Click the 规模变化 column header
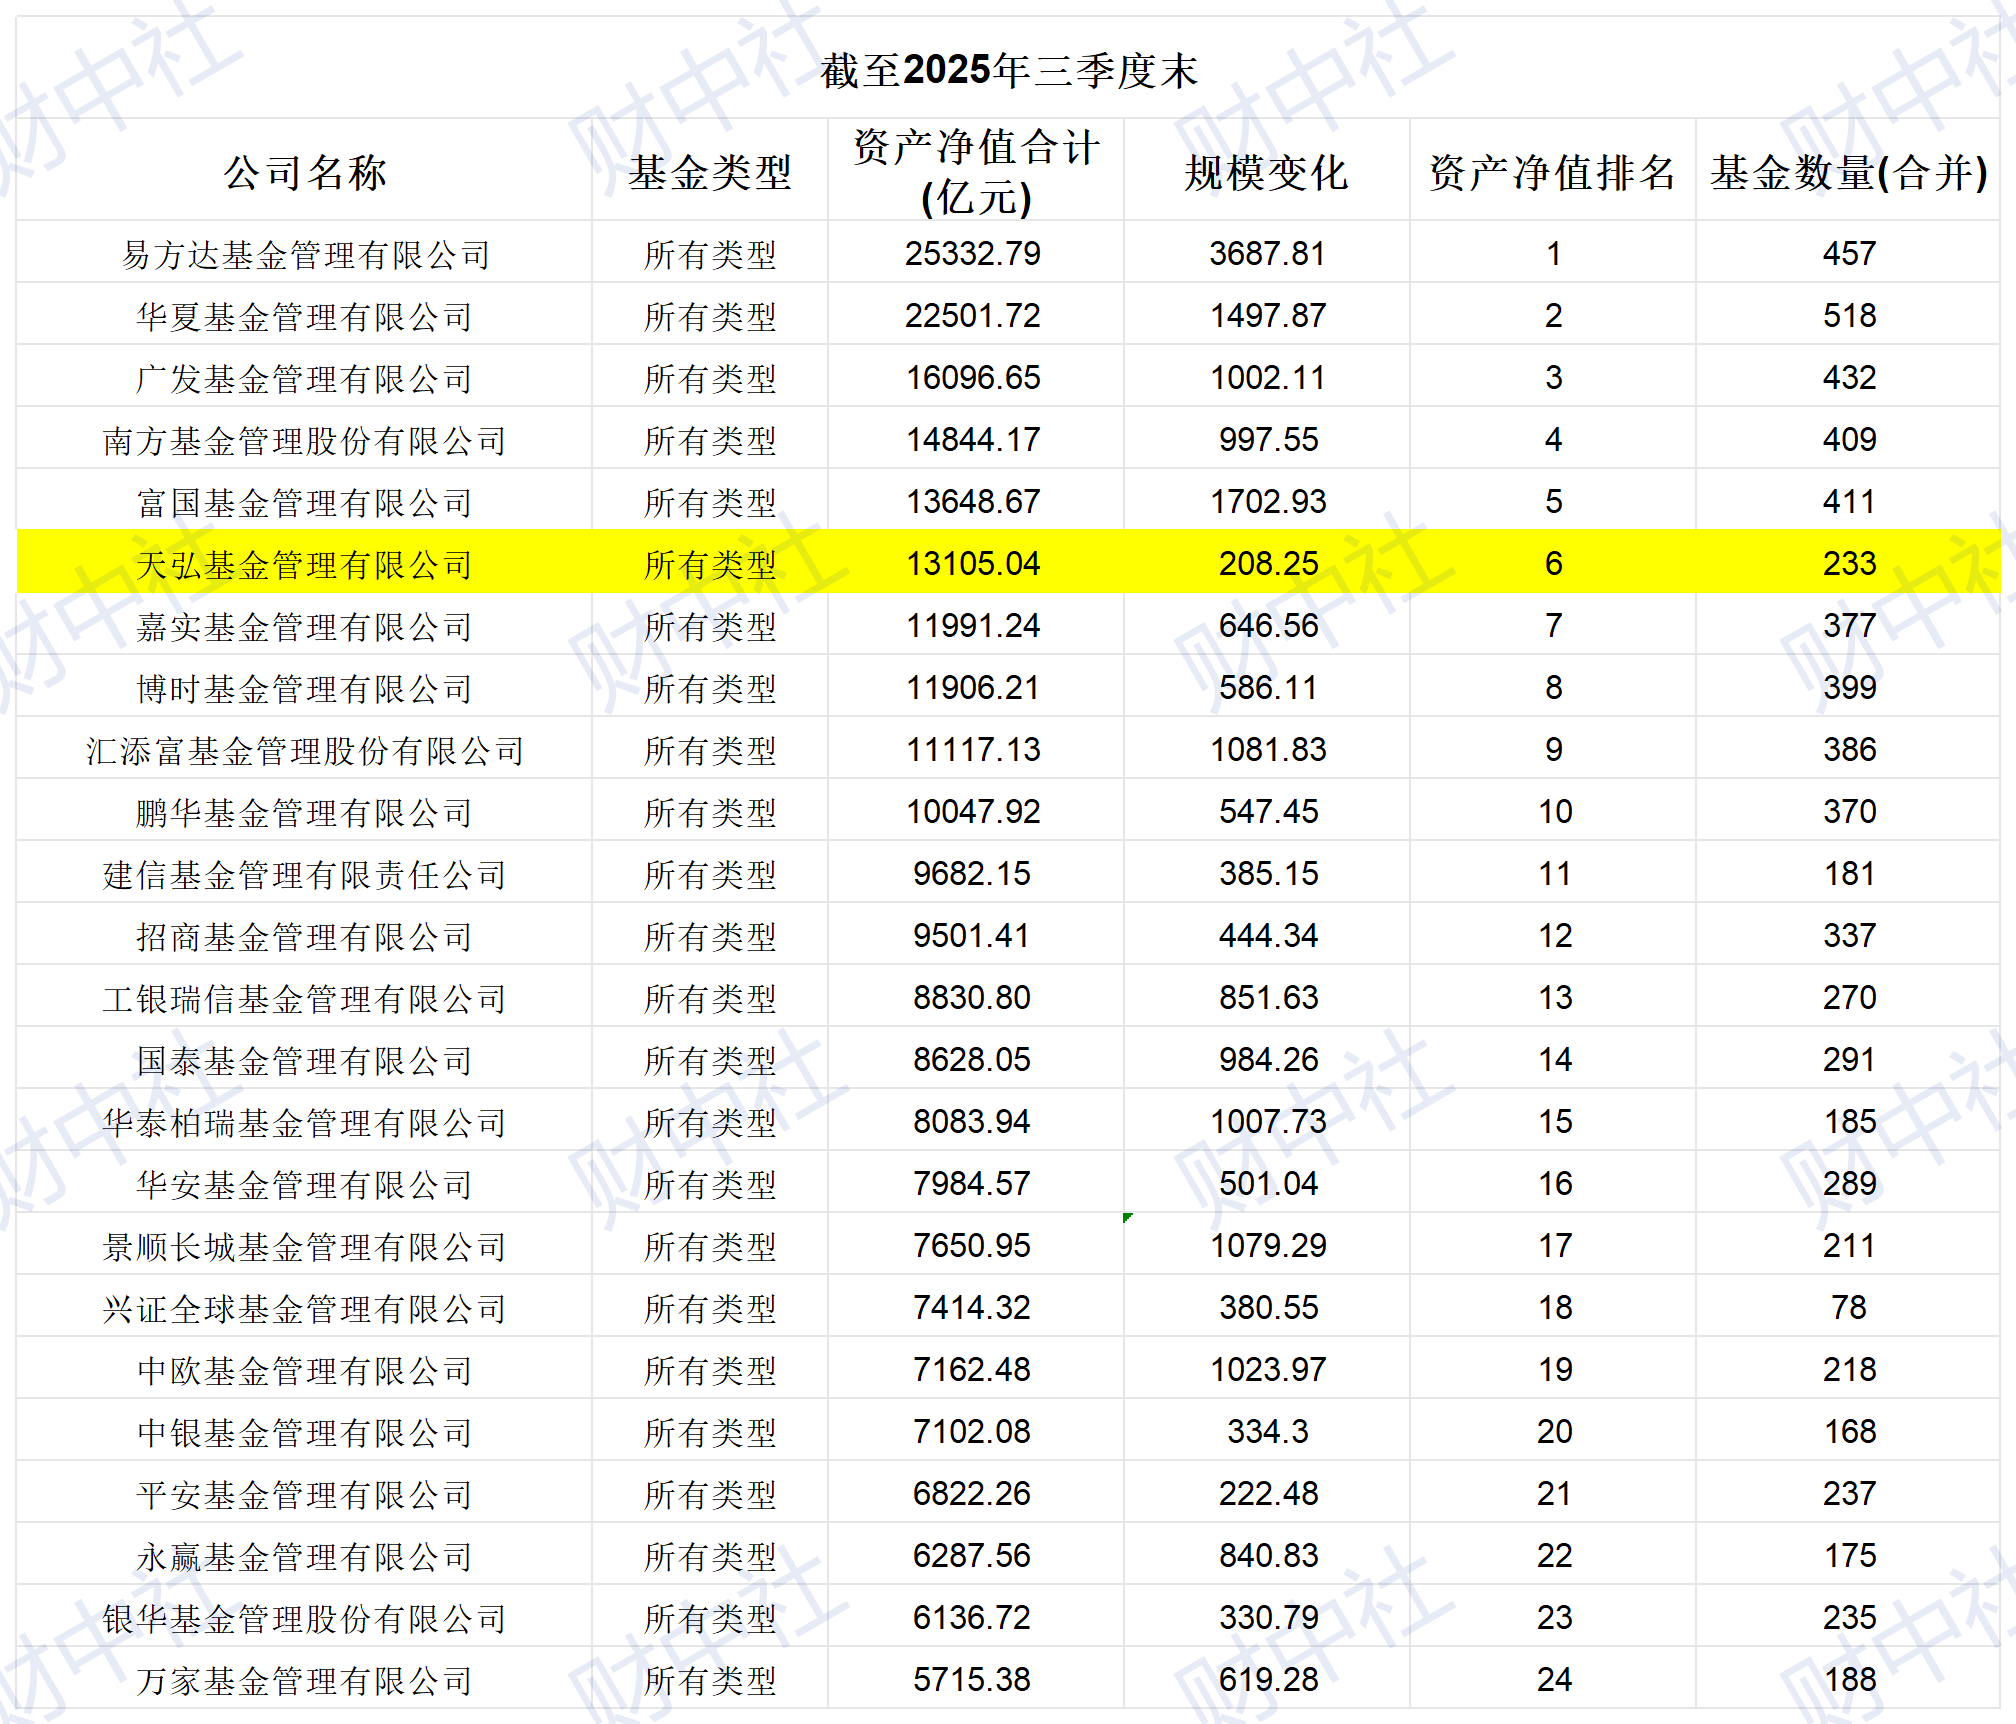 pos(1266,172)
